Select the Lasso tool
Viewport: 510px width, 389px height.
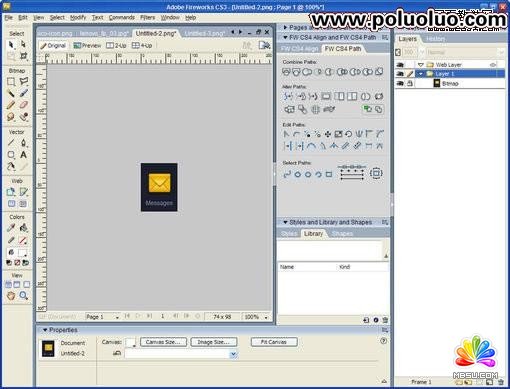coord(23,81)
